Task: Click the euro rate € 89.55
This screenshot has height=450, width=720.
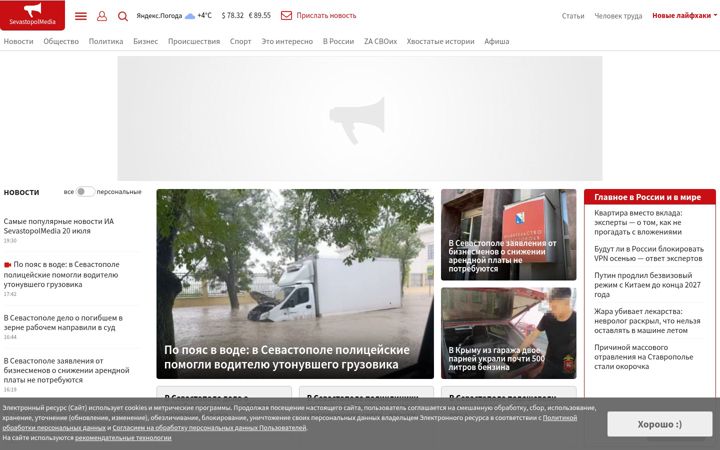Action: [259, 16]
